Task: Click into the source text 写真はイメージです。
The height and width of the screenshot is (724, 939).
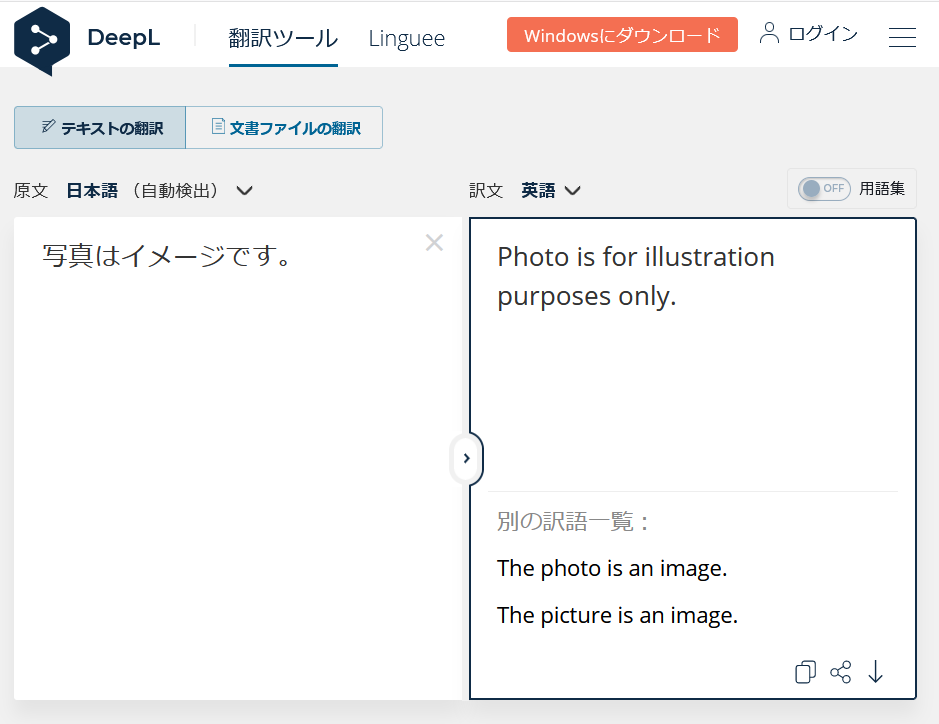Action: pyautogui.click(x=167, y=257)
